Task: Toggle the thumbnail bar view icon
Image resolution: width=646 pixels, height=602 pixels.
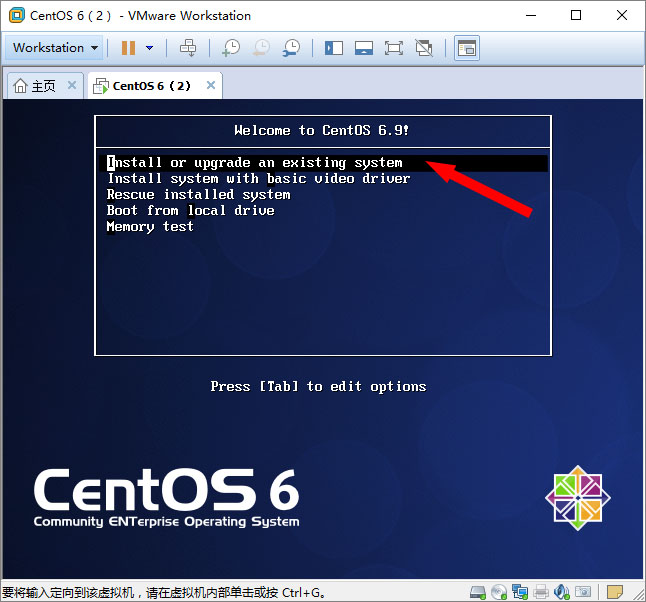Action: click(364, 47)
